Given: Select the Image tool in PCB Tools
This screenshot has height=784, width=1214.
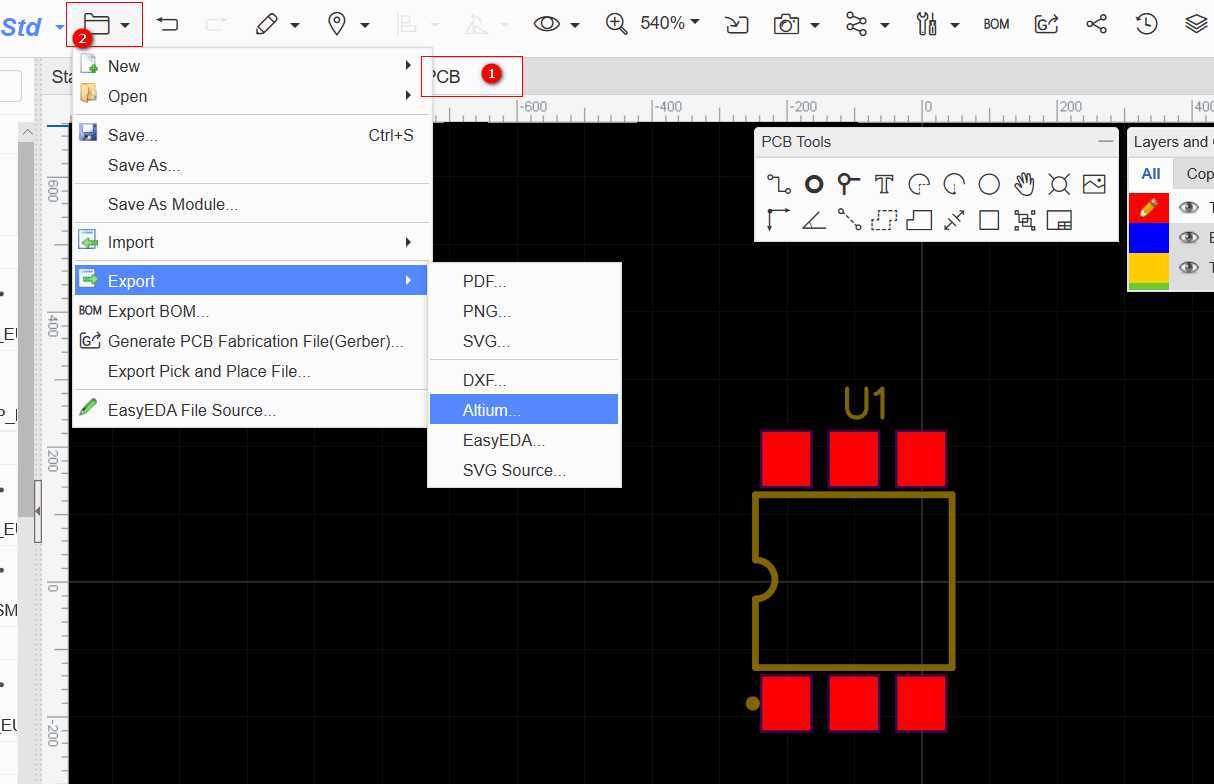Looking at the screenshot, I should (1094, 184).
